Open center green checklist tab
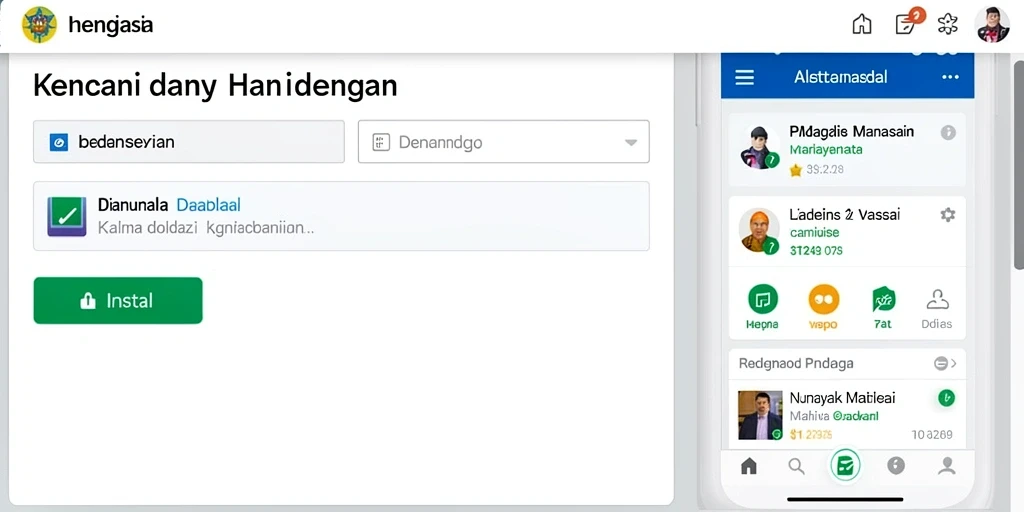Viewport: 1024px width, 512px height. tap(845, 466)
